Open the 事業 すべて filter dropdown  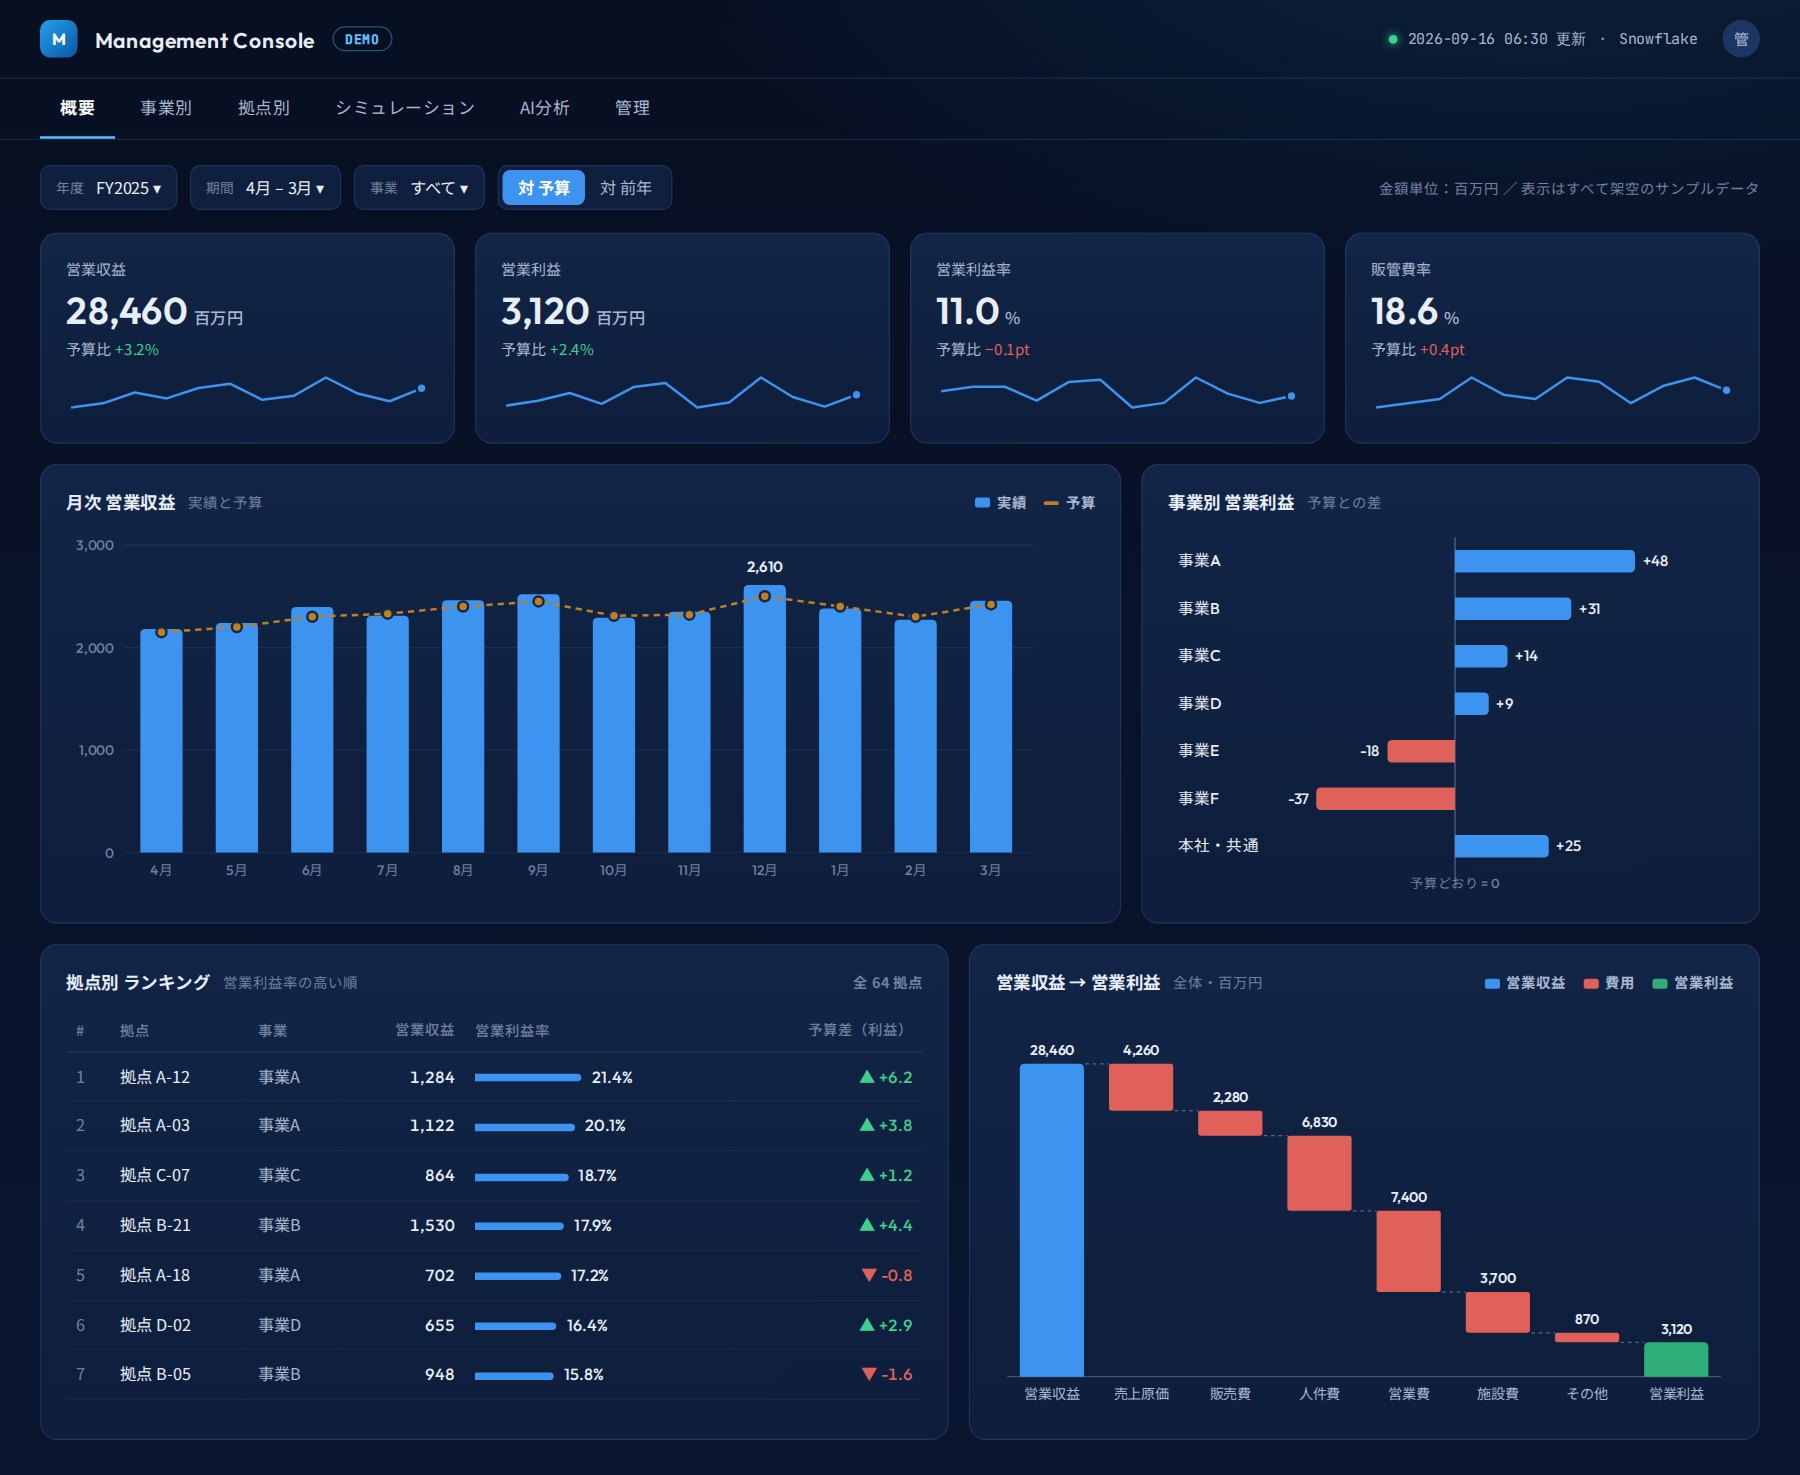[x=419, y=188]
